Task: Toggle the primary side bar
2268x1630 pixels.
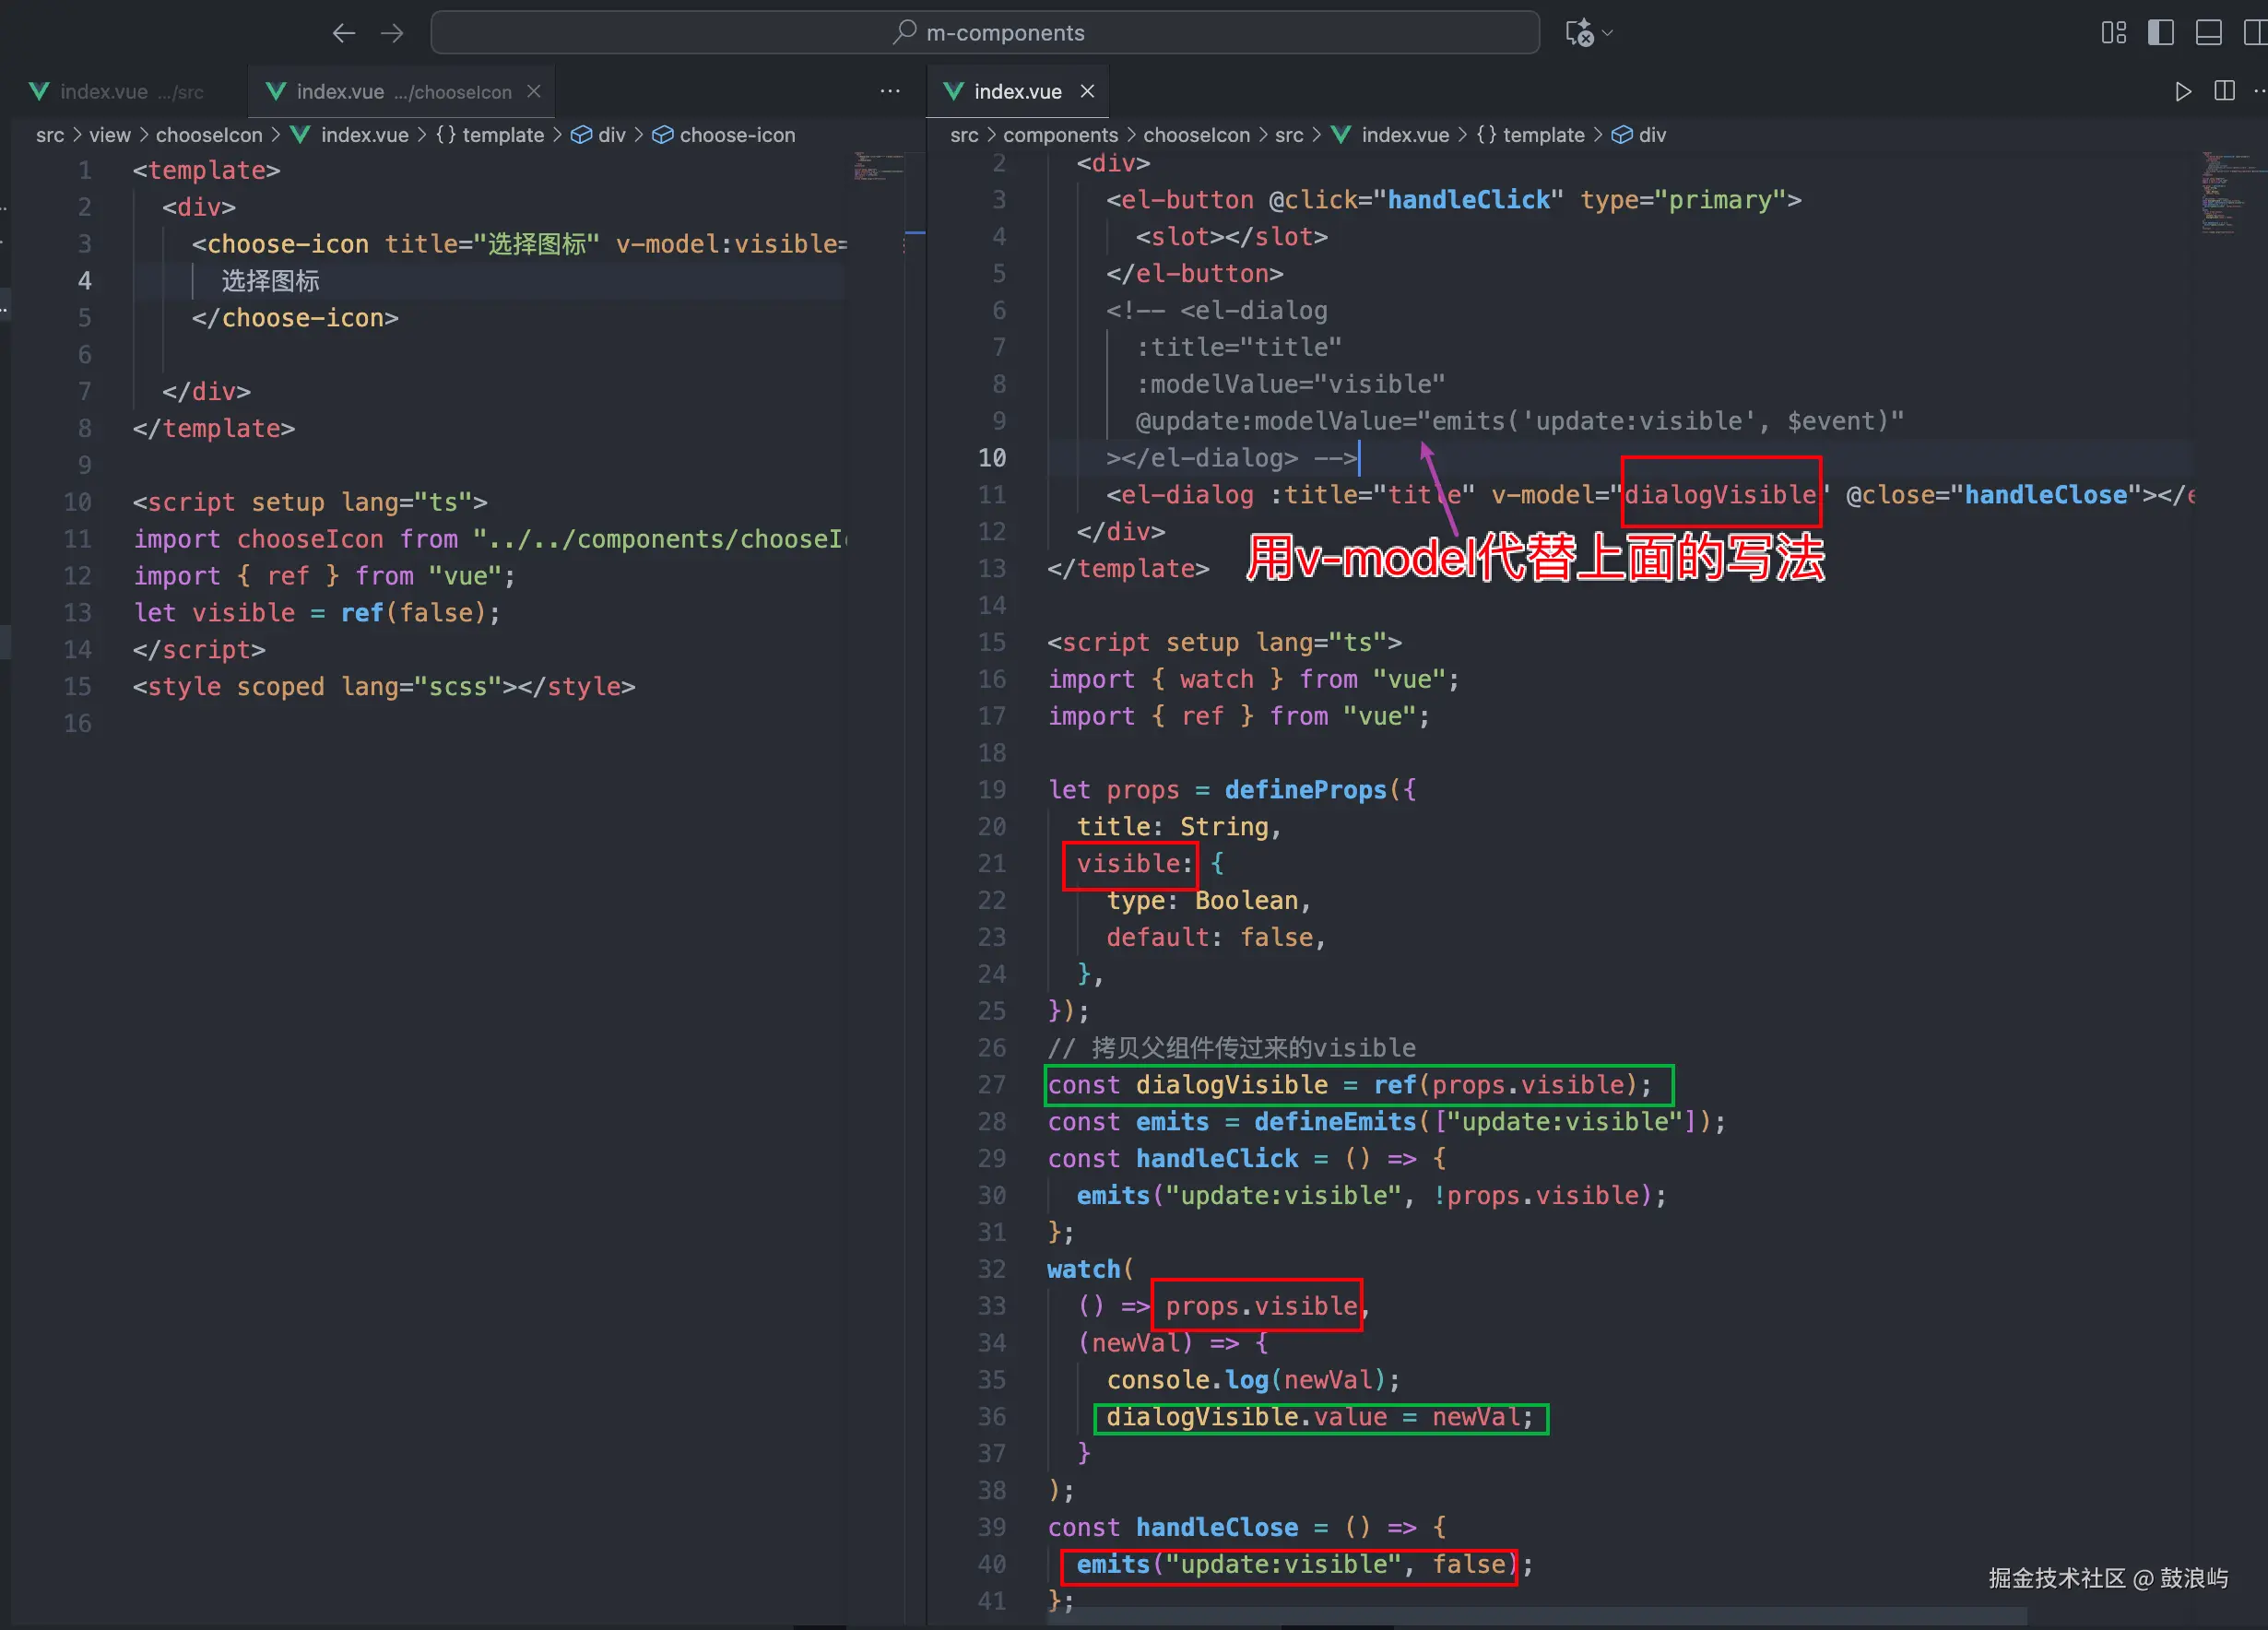Action: [x=2160, y=33]
